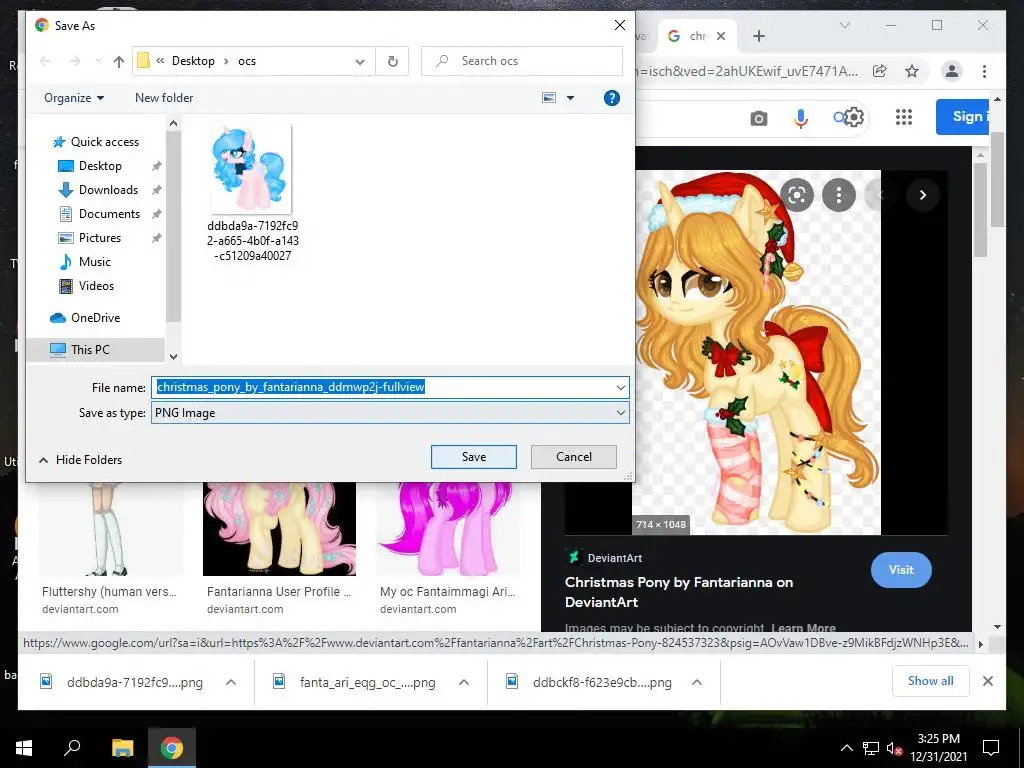The image size is (1024, 768).
Task: Open the Christmas Pony by Fantarianna title link
Action: point(679,592)
